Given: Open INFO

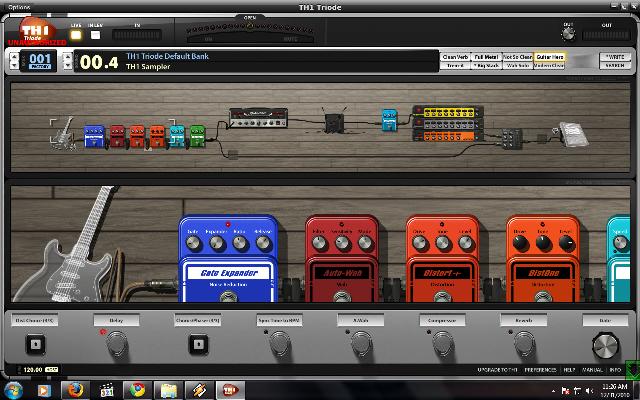Looking at the screenshot, I should coord(615,370).
